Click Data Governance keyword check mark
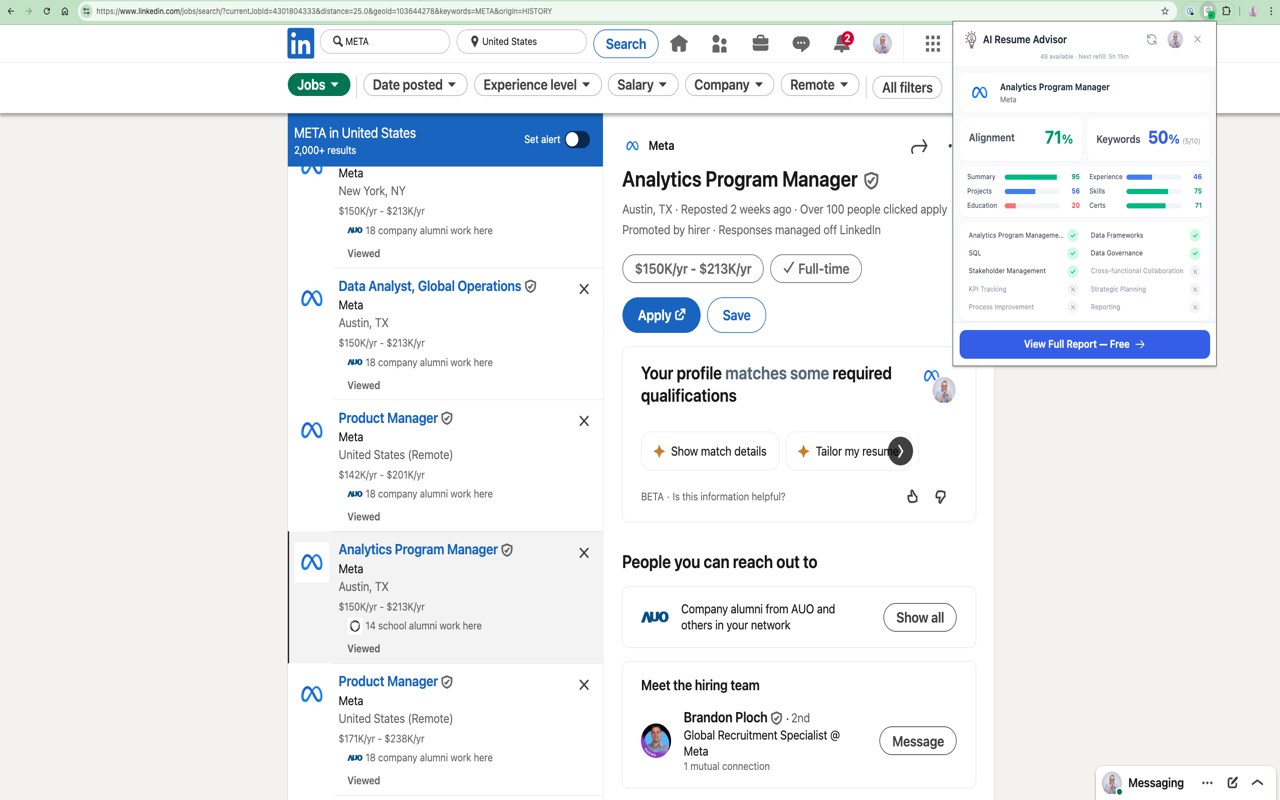 pos(1194,253)
